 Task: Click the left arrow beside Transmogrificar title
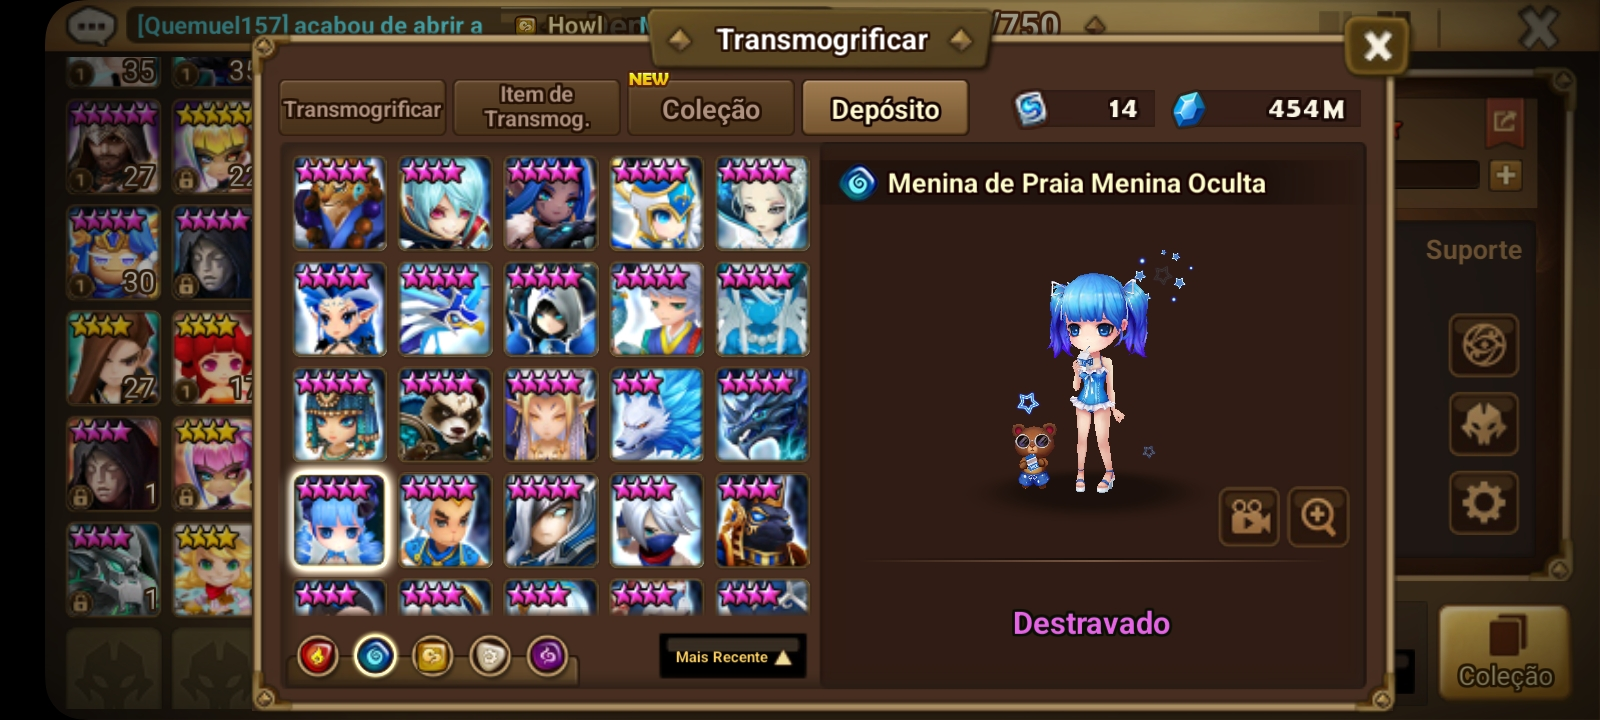click(680, 40)
